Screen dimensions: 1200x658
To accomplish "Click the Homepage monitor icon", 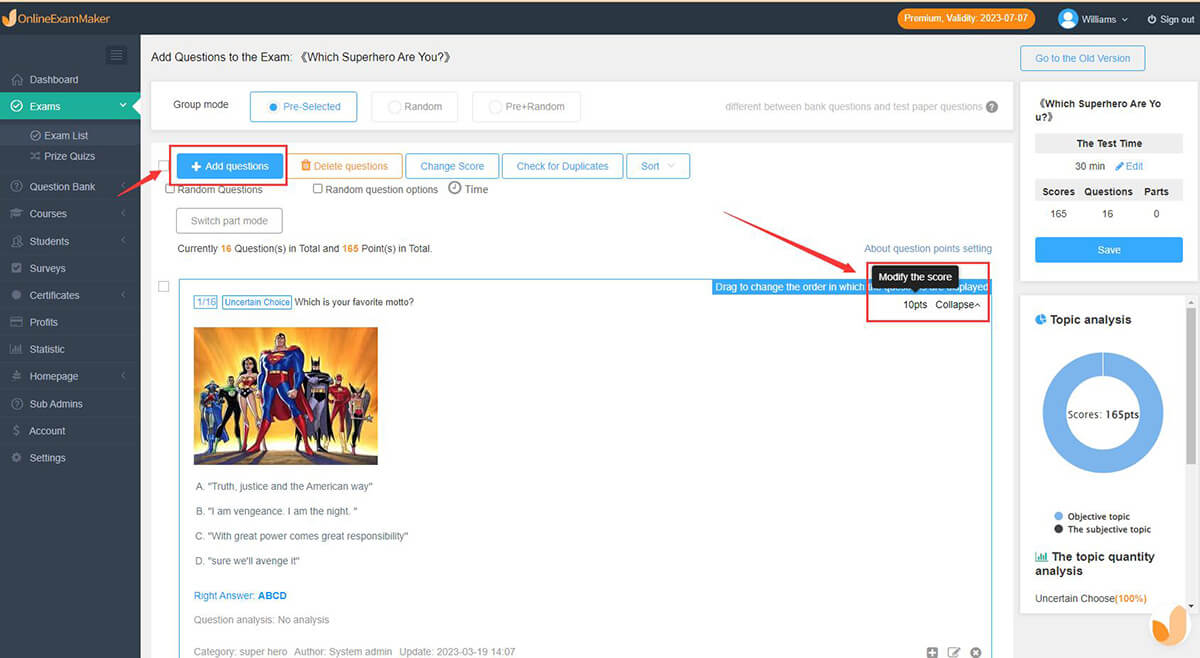I will (x=17, y=376).
